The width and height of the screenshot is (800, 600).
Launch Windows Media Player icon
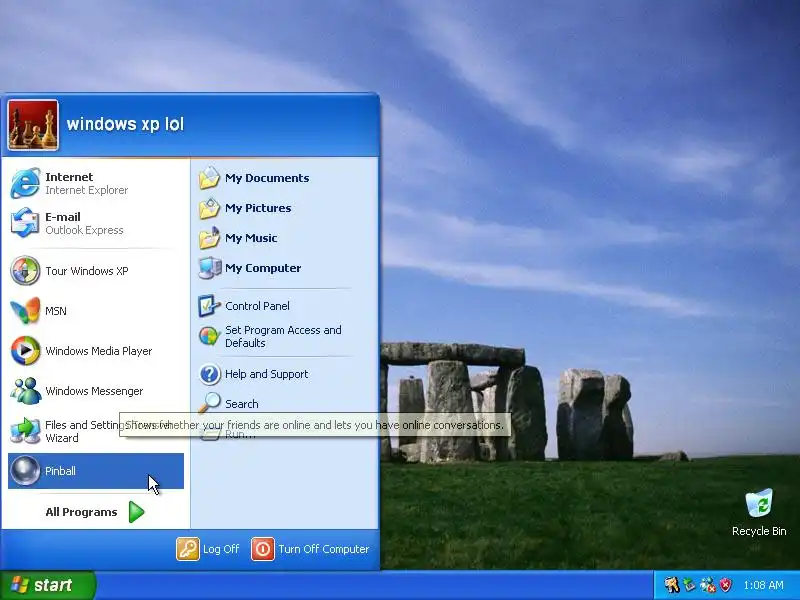point(25,351)
